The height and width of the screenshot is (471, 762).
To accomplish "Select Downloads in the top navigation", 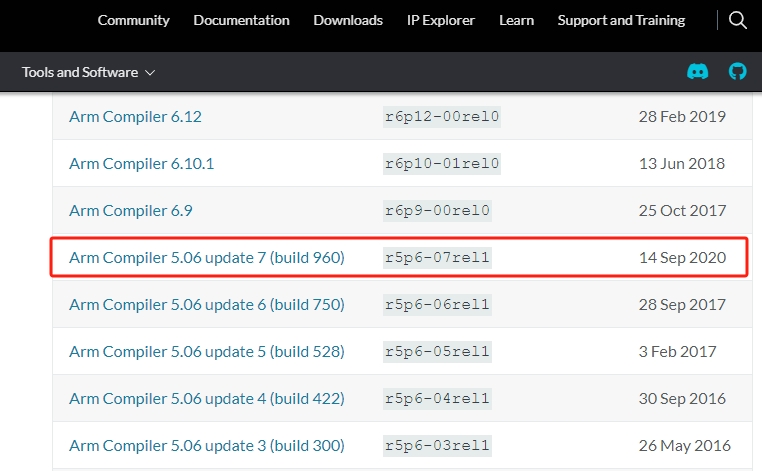I will pos(348,20).
